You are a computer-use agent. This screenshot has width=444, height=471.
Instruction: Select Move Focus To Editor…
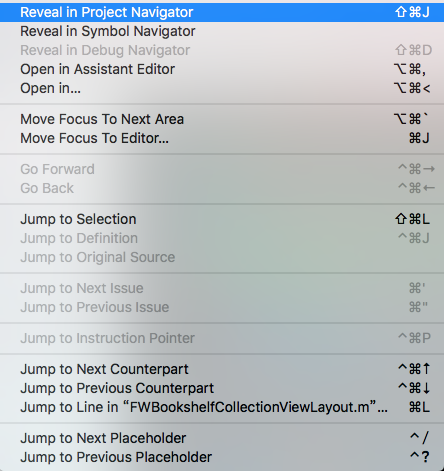pos(222,138)
